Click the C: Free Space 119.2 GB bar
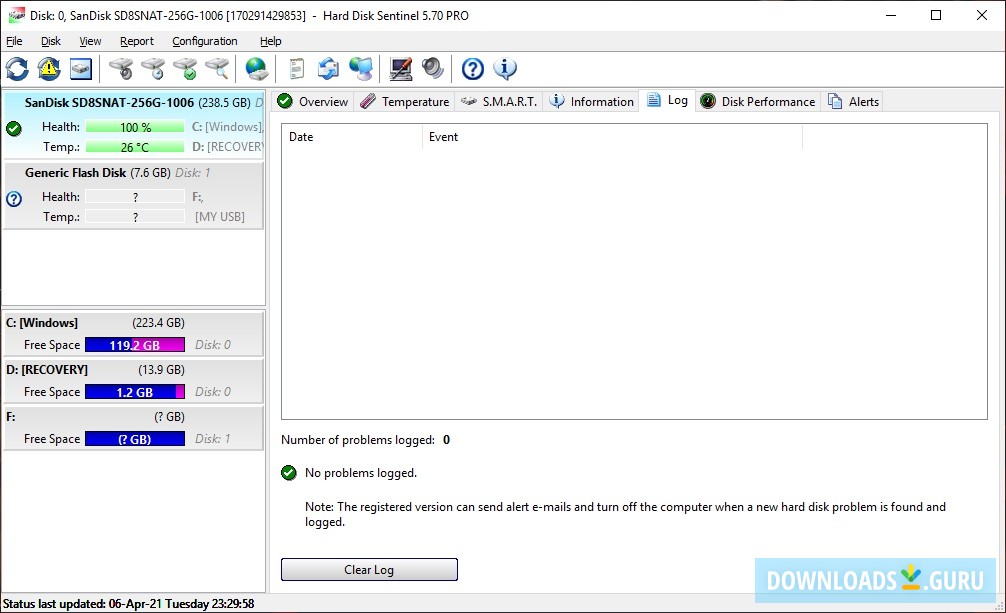The image size is (1006, 613). 135,345
